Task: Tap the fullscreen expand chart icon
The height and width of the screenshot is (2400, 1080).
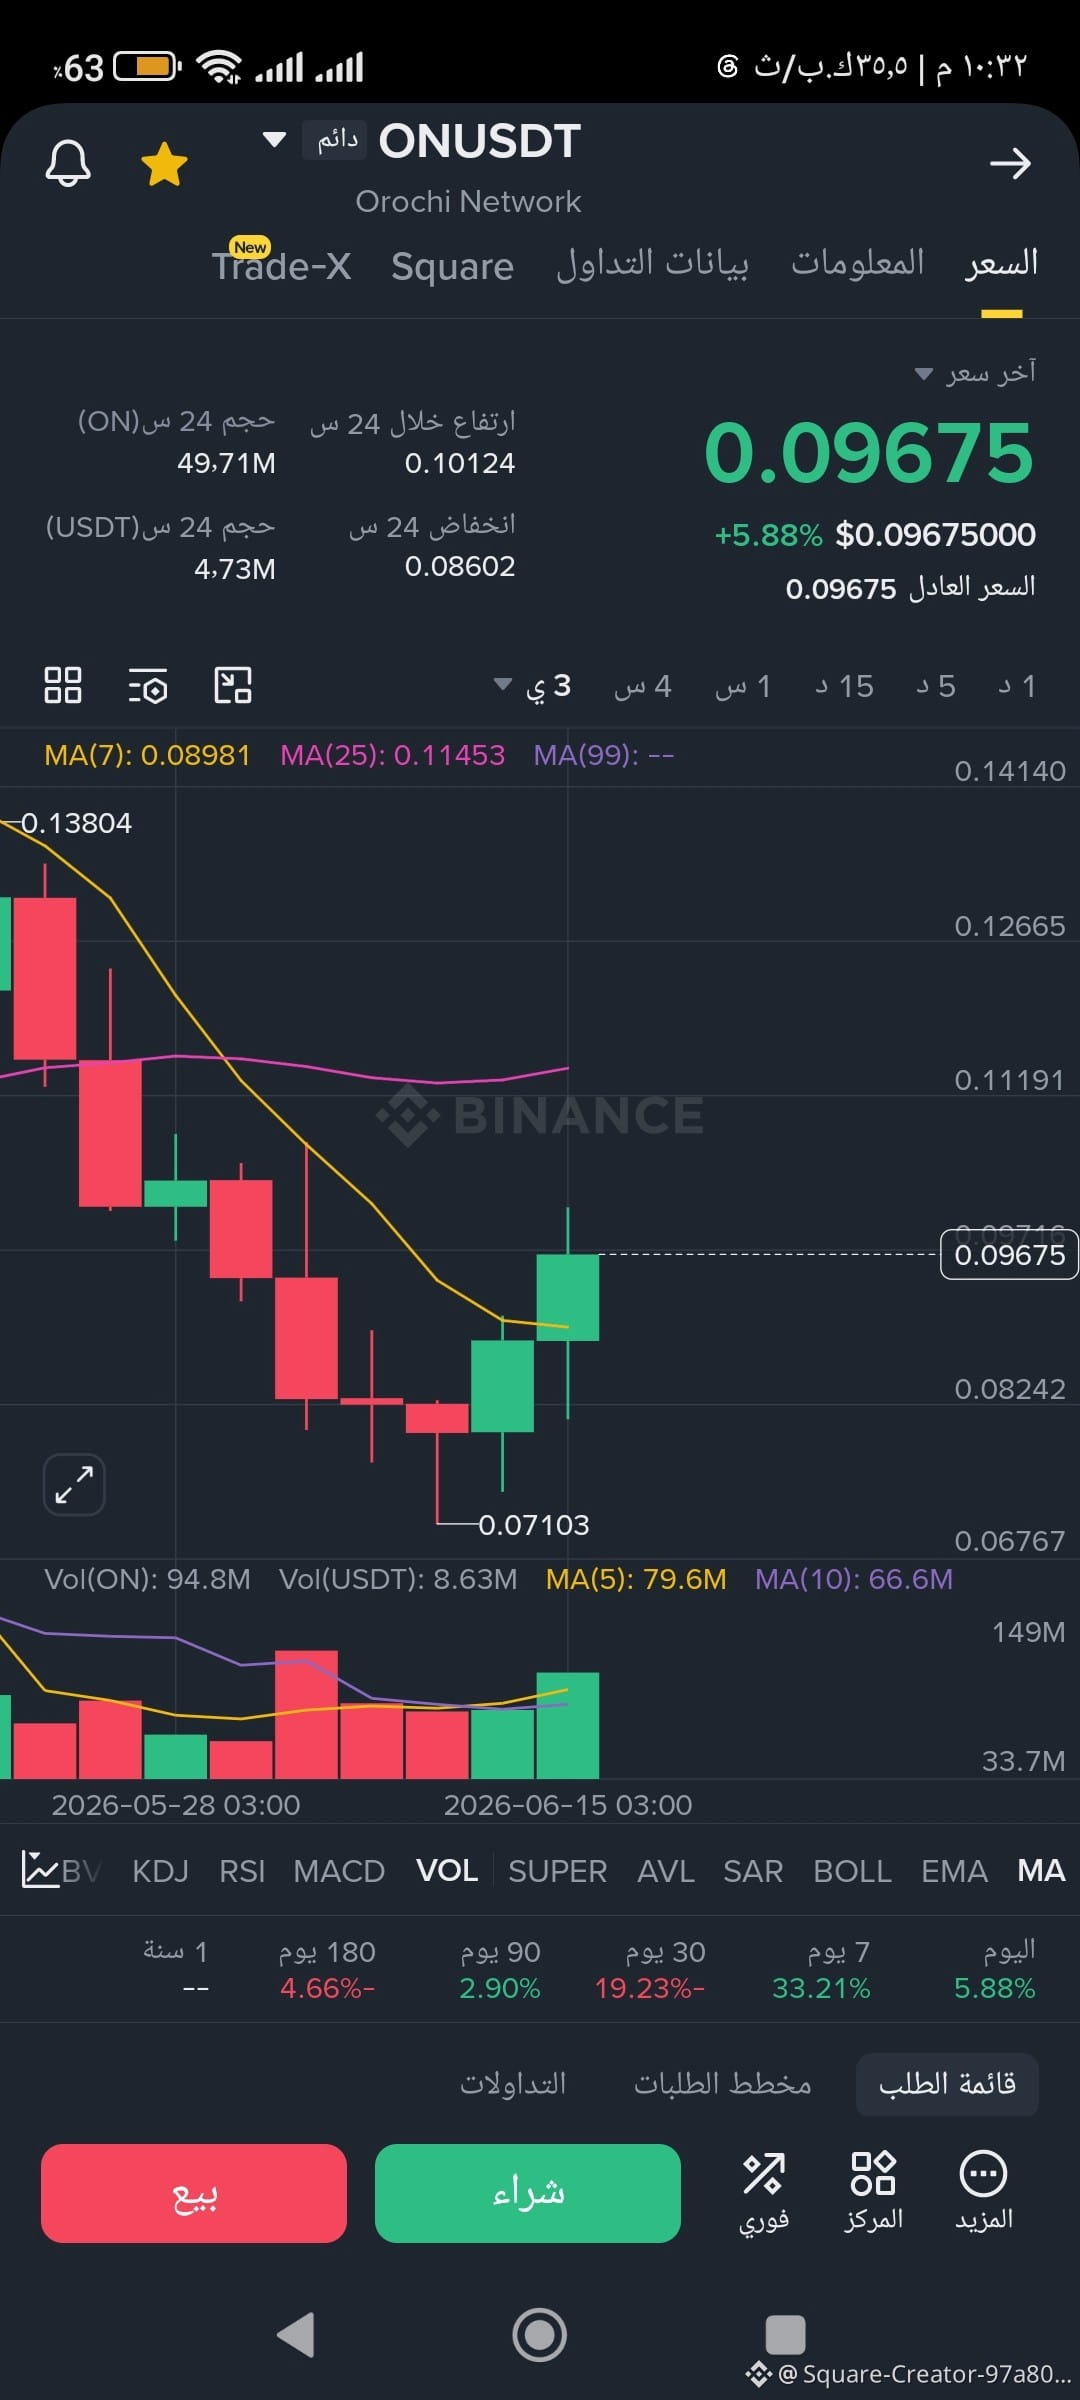Action: click(74, 1484)
